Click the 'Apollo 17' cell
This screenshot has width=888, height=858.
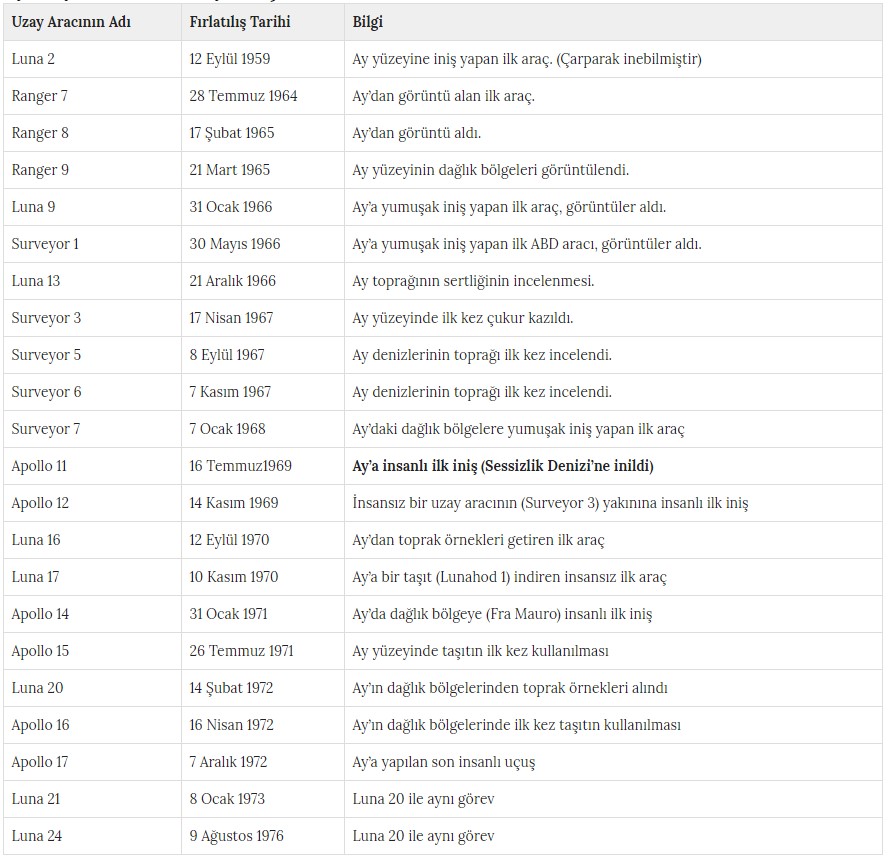[x=40, y=762]
